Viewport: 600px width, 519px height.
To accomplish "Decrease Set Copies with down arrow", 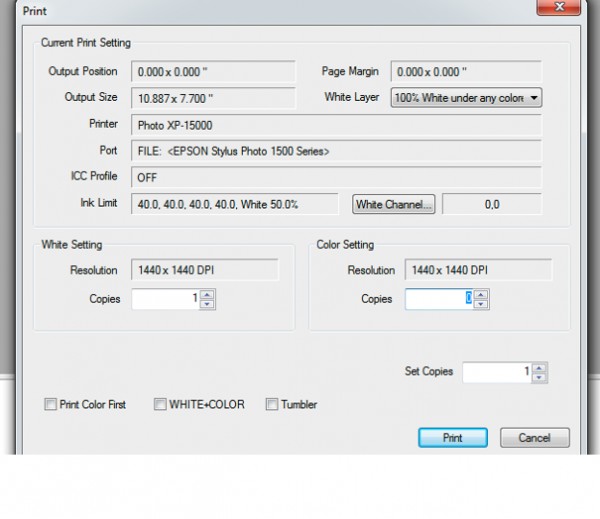I will (540, 377).
